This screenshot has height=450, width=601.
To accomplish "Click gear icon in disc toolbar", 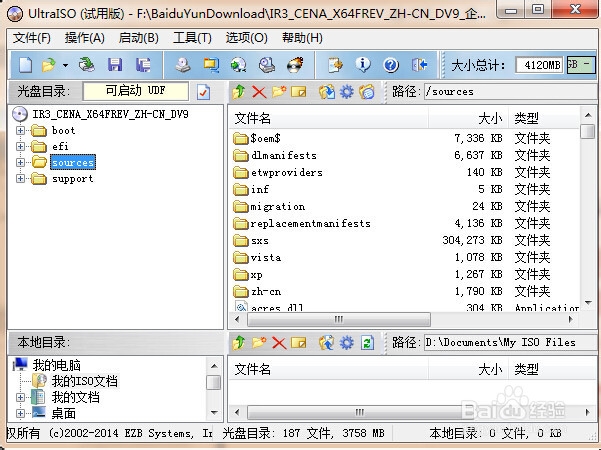I will (347, 92).
